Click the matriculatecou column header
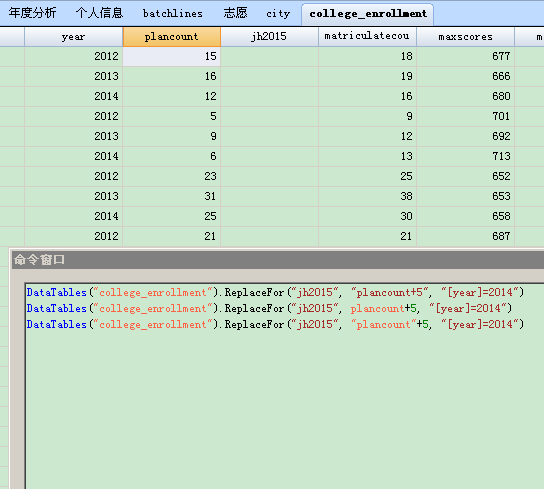The width and height of the screenshot is (544, 489). [367, 37]
